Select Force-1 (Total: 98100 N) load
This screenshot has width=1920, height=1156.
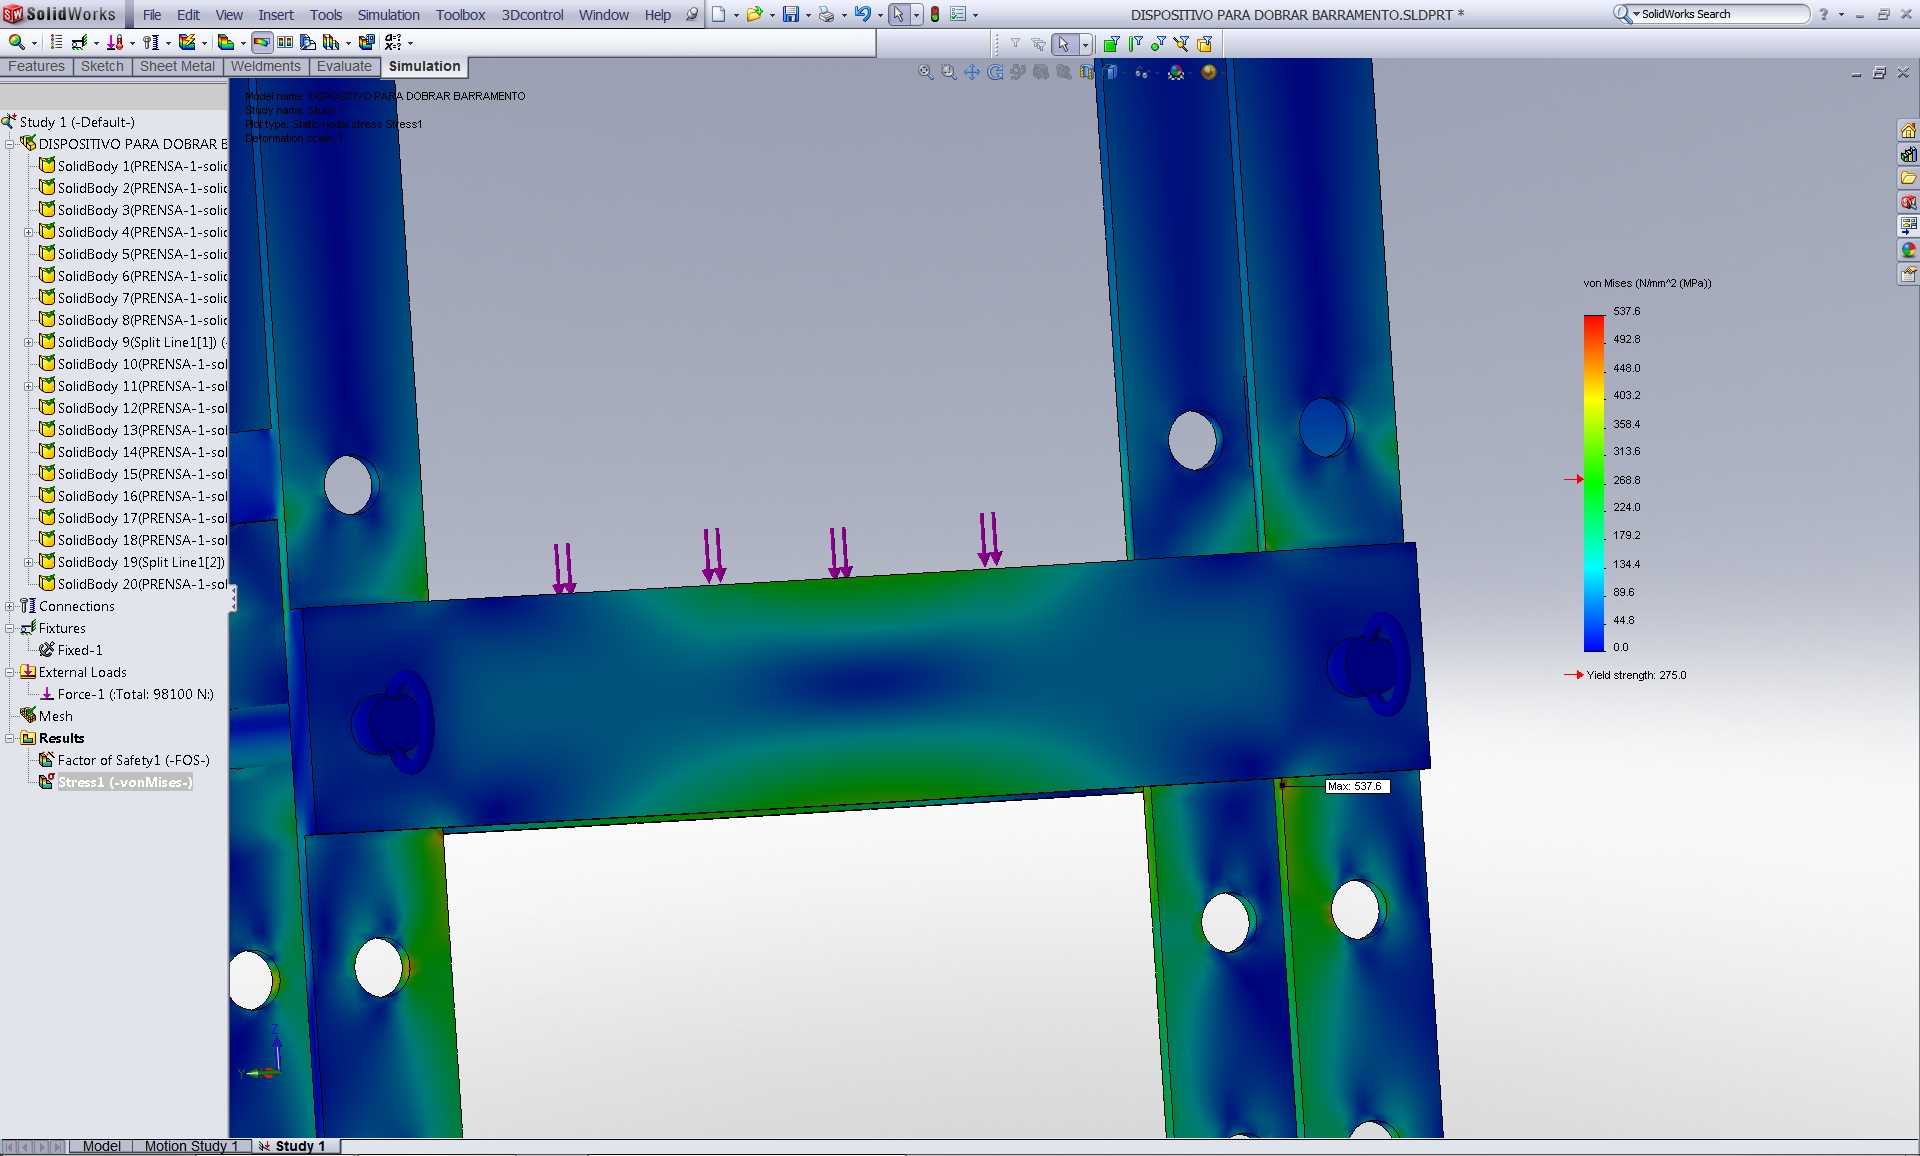tap(126, 694)
